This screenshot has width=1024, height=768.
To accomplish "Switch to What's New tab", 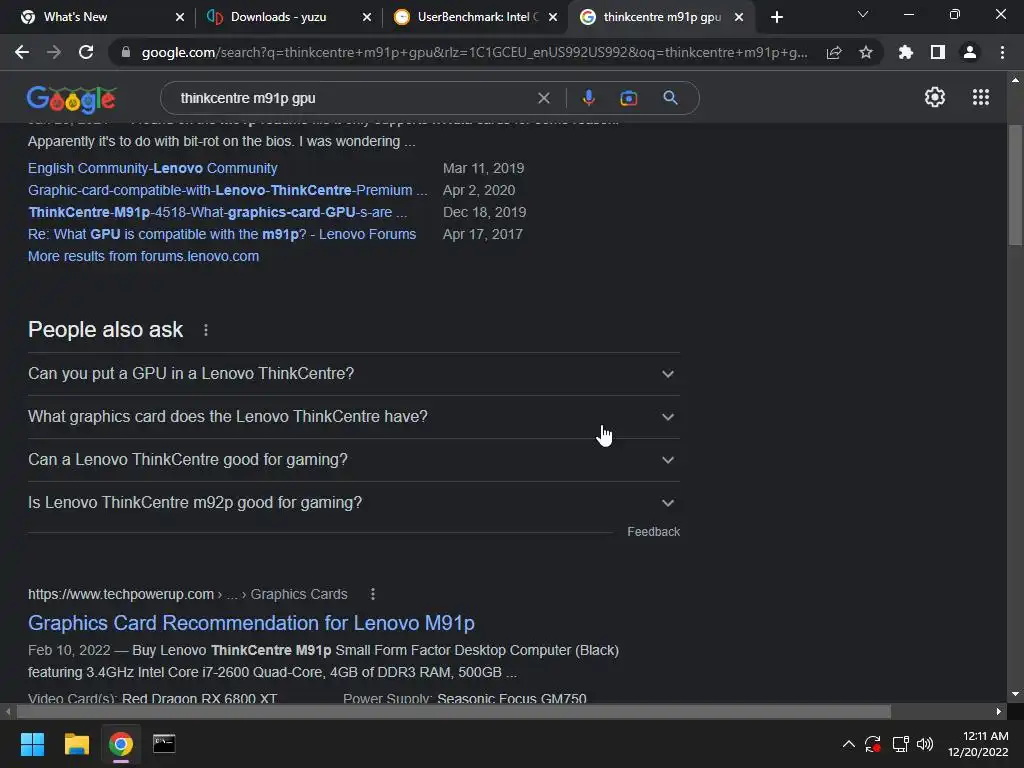I will click(x=98, y=17).
